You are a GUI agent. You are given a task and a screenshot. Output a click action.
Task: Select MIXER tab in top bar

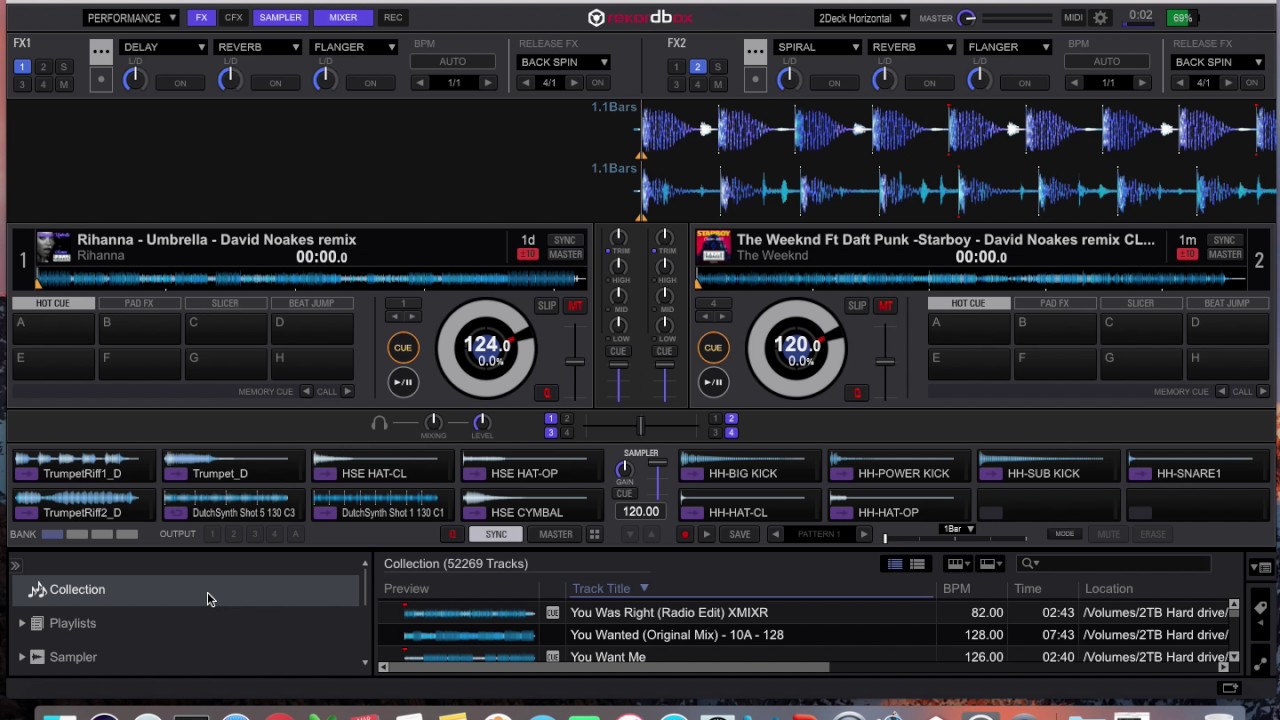click(x=343, y=18)
